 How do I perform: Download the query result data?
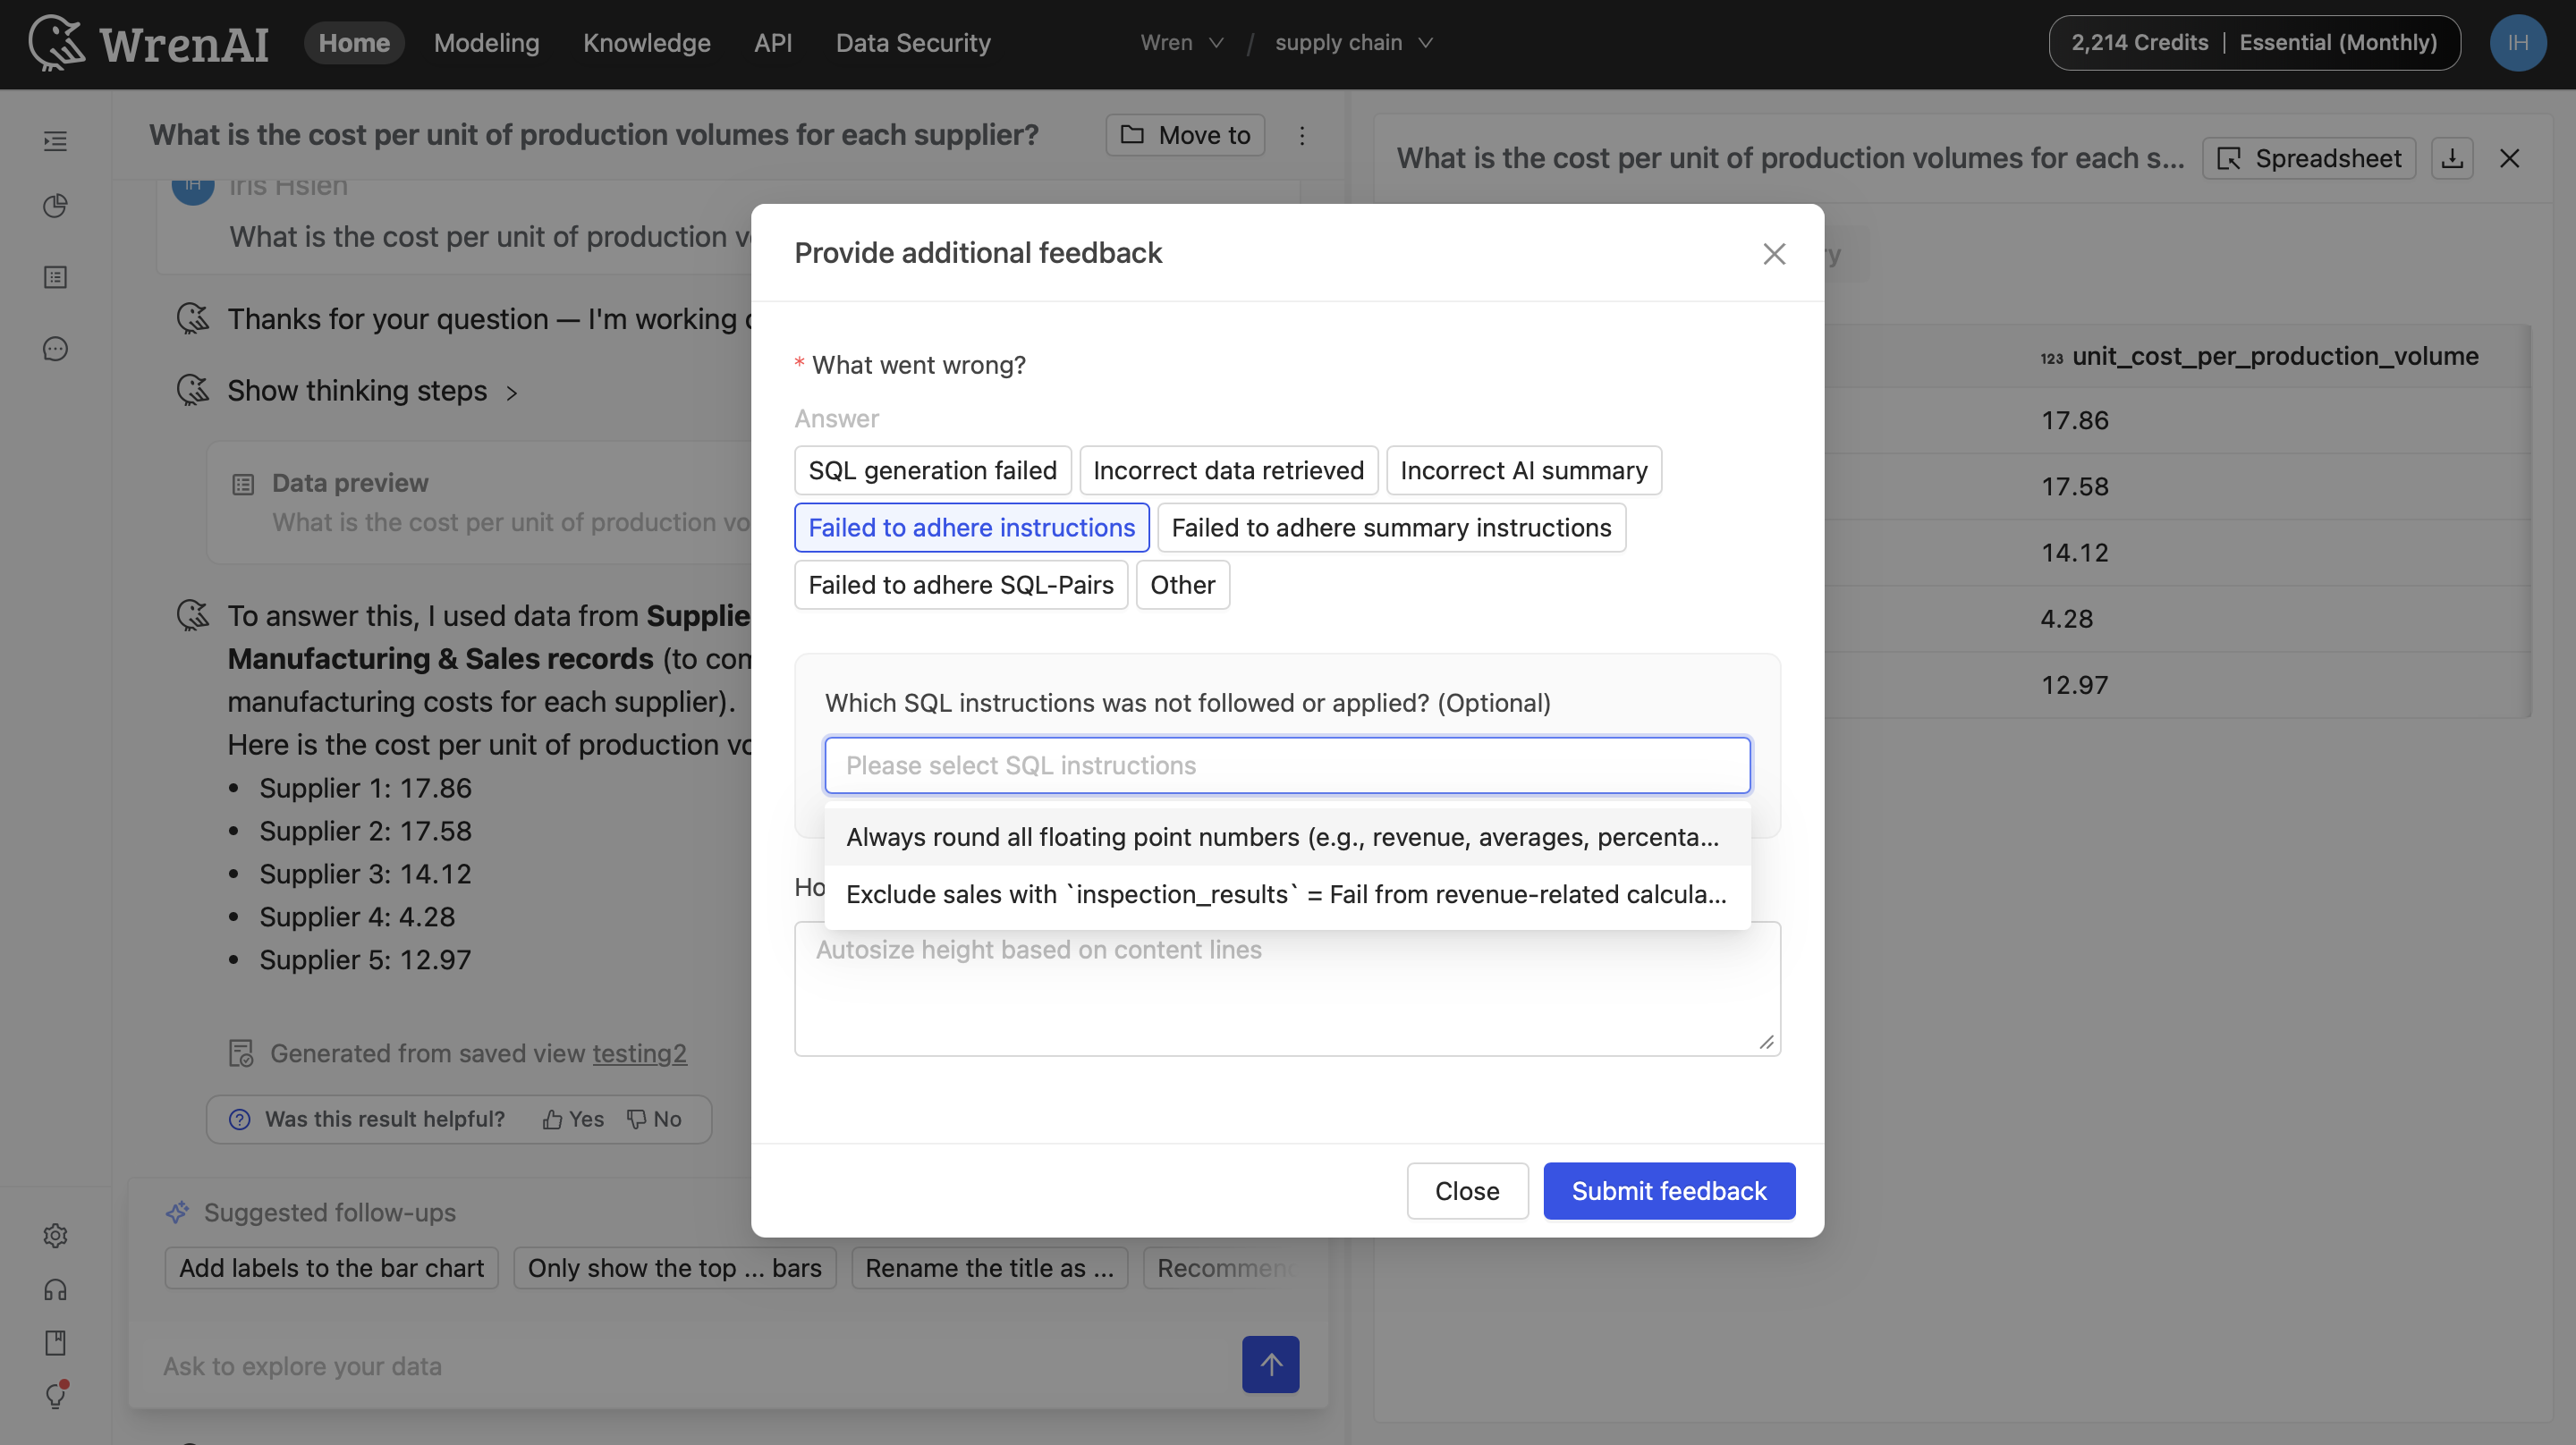click(2452, 157)
